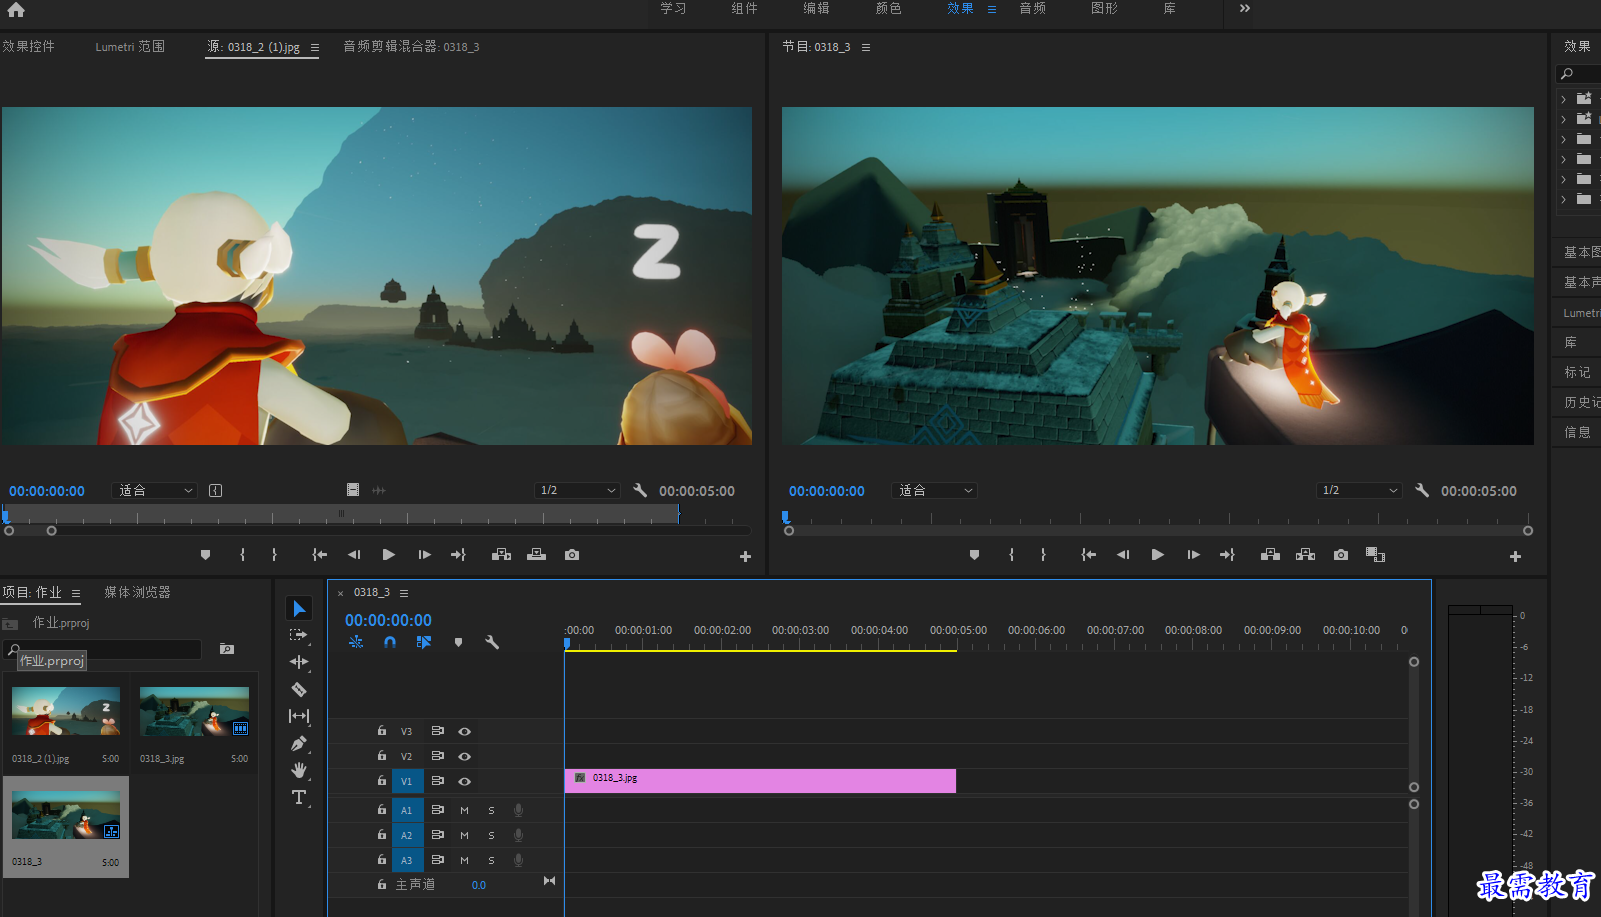Mute audio track A1
Screen dimensions: 1601x917
pos(464,810)
